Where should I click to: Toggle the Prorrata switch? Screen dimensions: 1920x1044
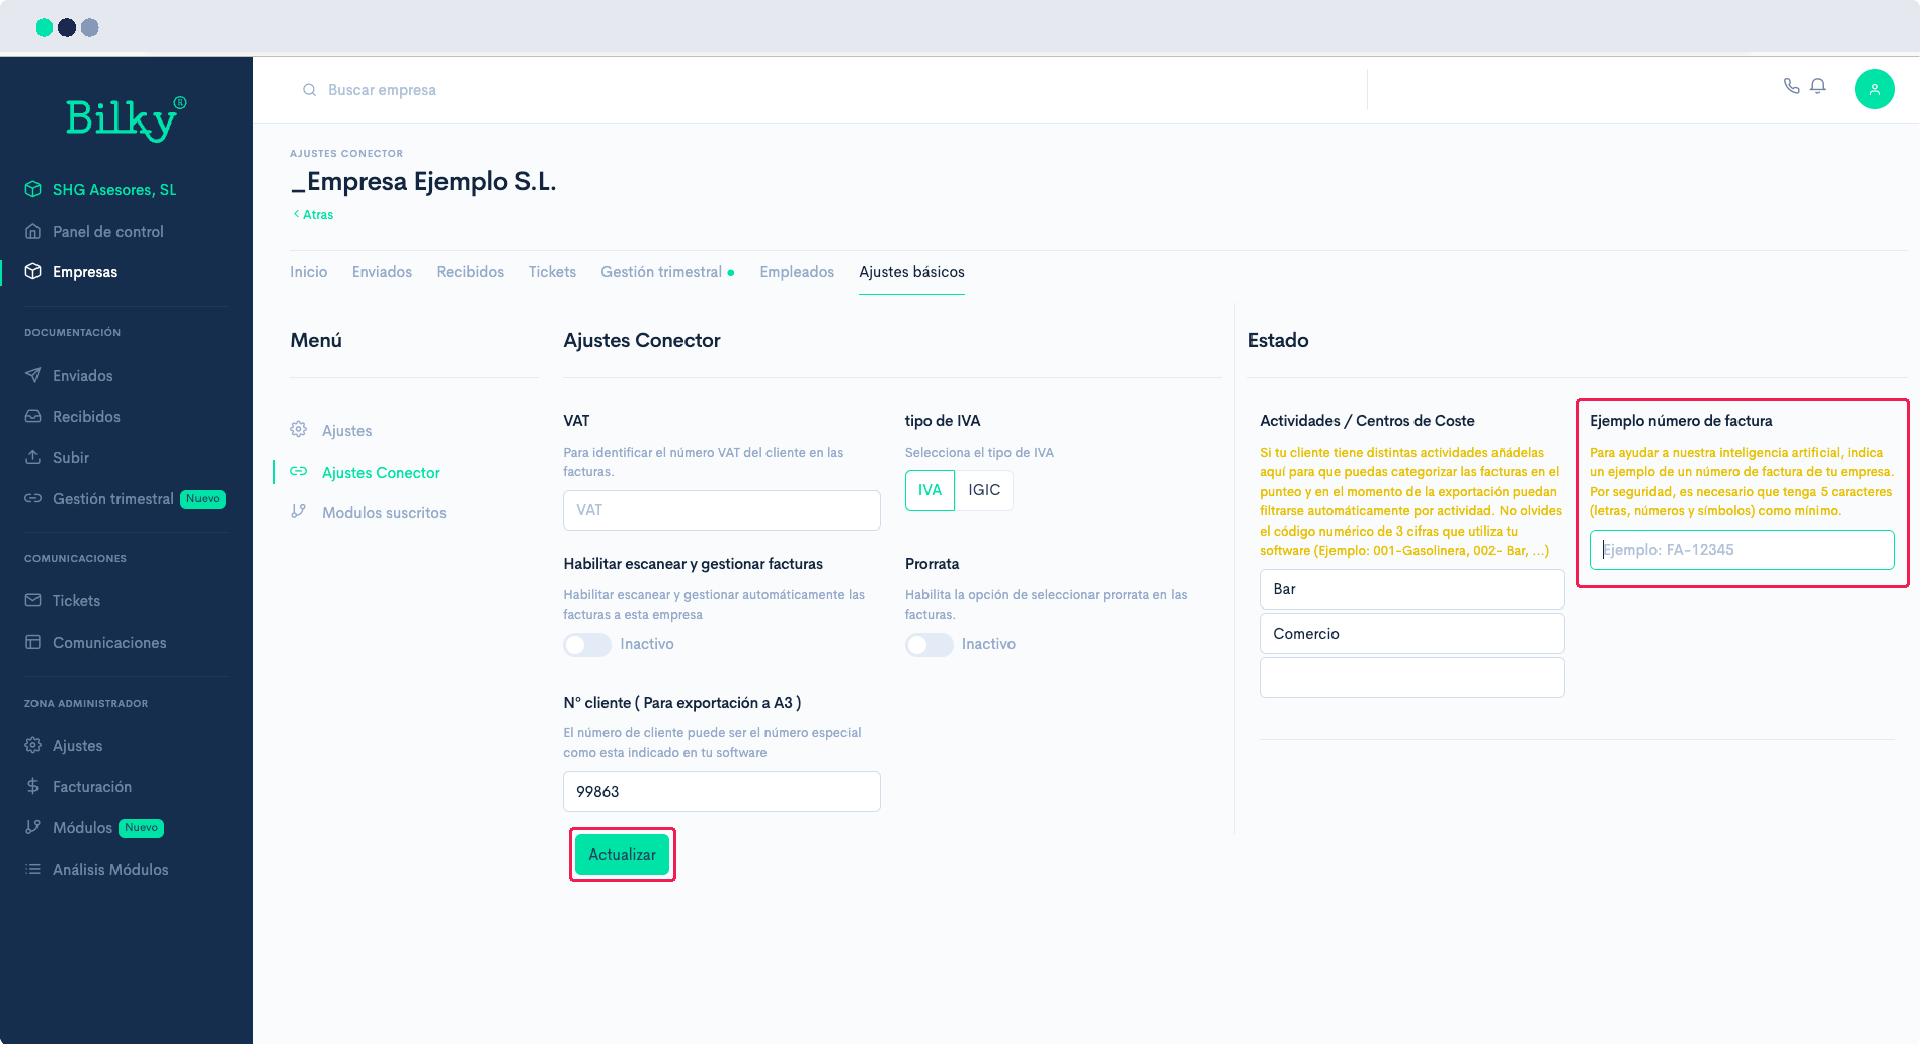pyautogui.click(x=929, y=645)
